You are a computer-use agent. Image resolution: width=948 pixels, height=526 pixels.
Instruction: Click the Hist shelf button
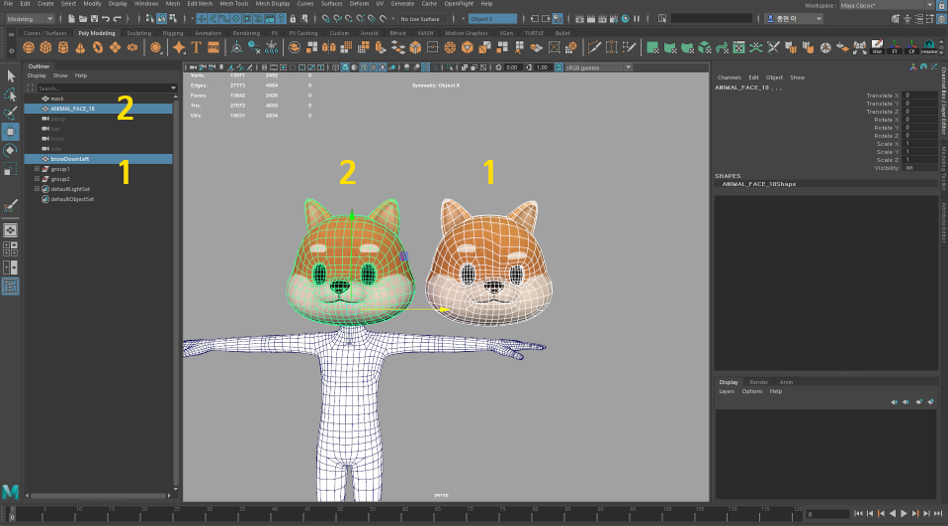point(877,47)
